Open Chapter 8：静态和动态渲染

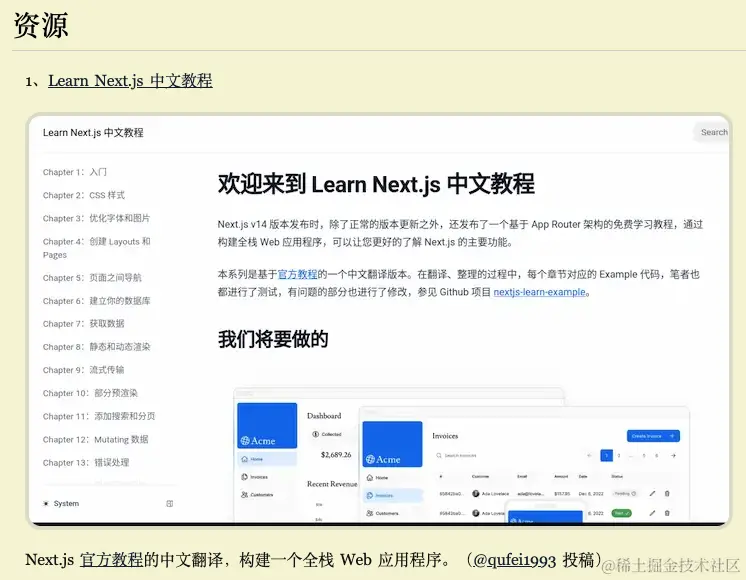click(96, 347)
